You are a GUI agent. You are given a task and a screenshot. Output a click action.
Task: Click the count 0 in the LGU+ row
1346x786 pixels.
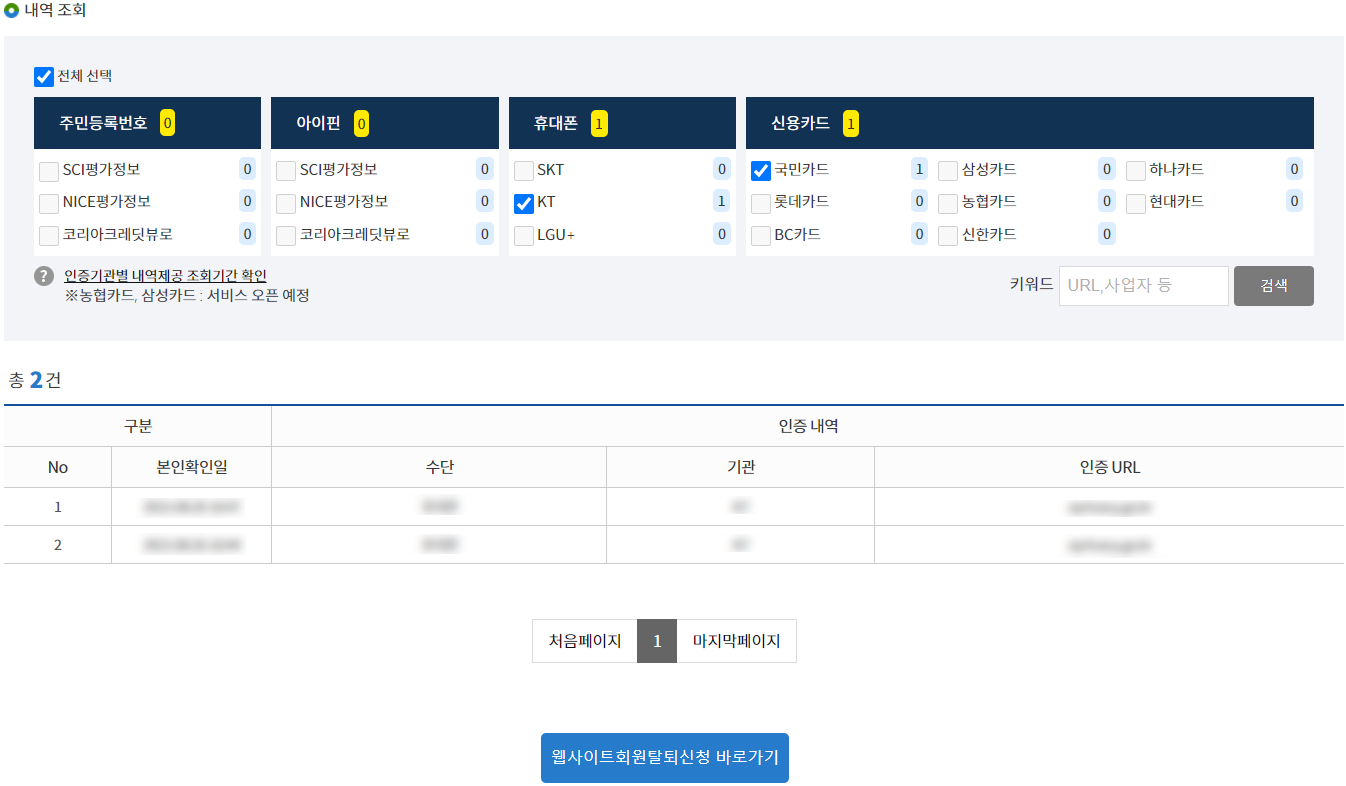click(x=721, y=234)
